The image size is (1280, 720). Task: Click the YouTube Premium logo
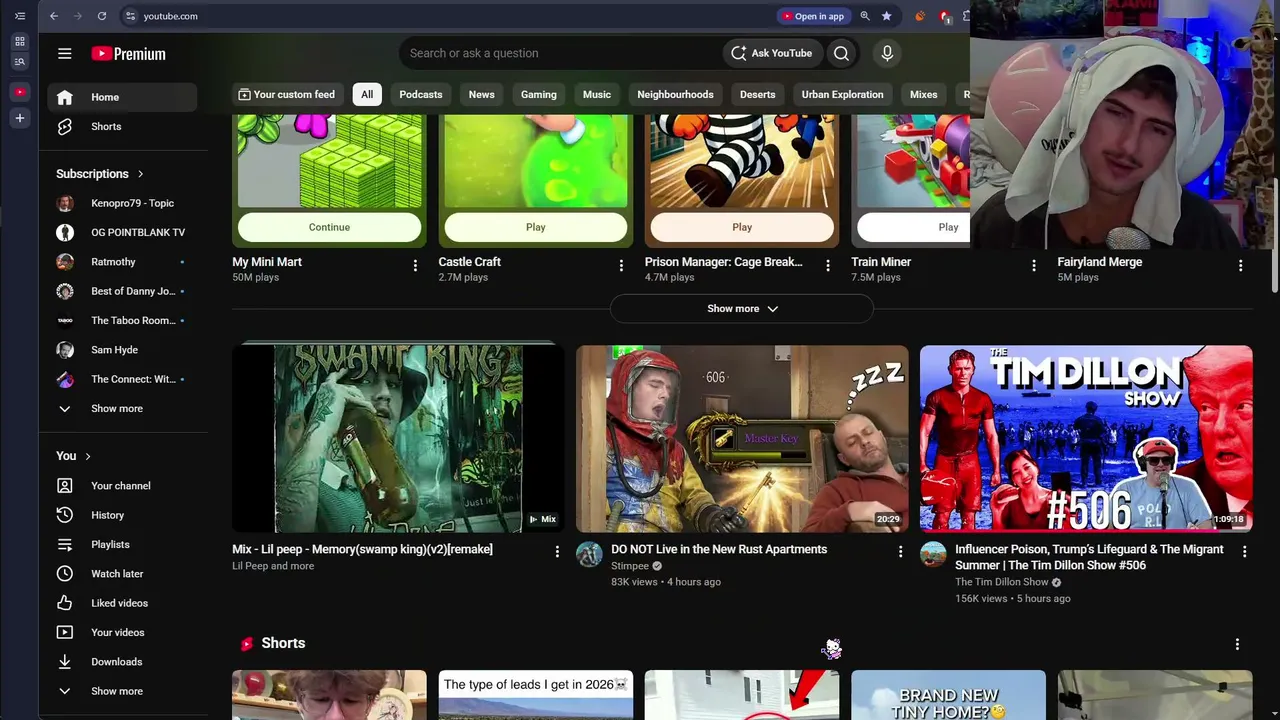(128, 54)
